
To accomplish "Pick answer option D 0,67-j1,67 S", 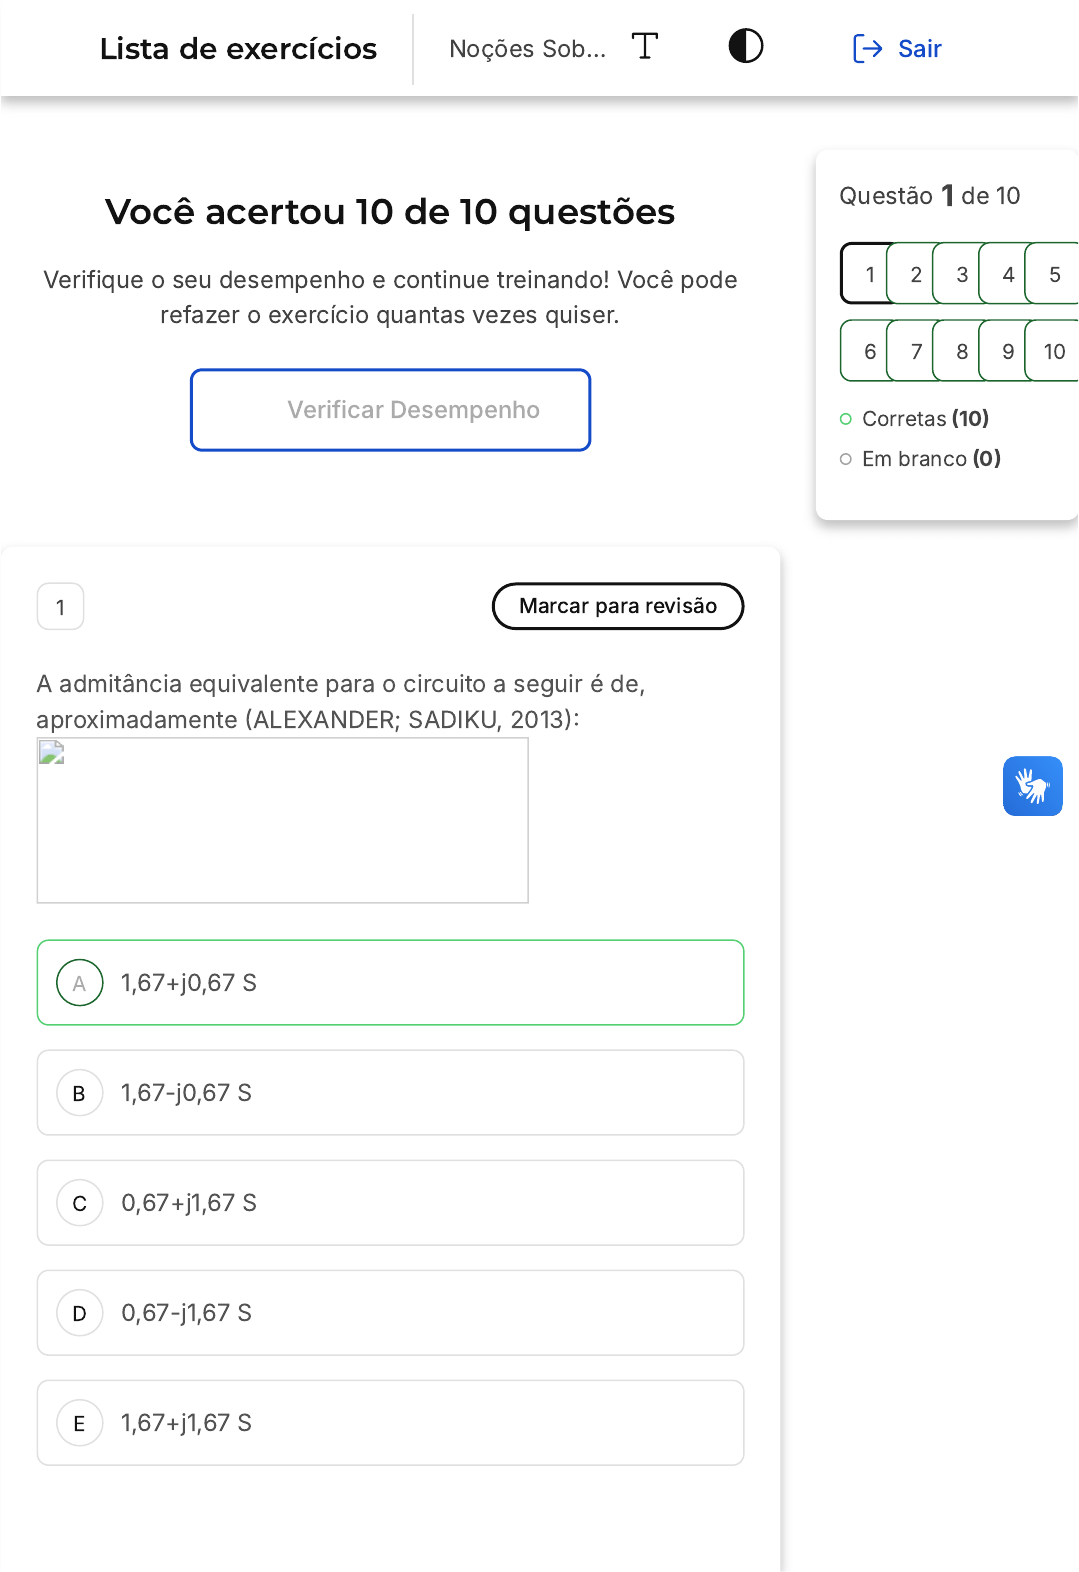I will point(390,1313).
